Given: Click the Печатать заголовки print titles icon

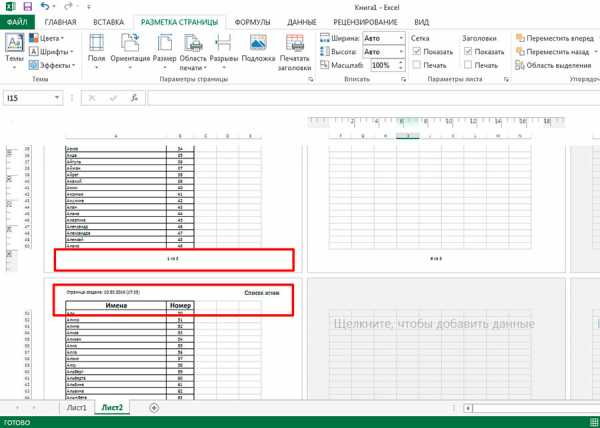Looking at the screenshot, I should (295, 42).
